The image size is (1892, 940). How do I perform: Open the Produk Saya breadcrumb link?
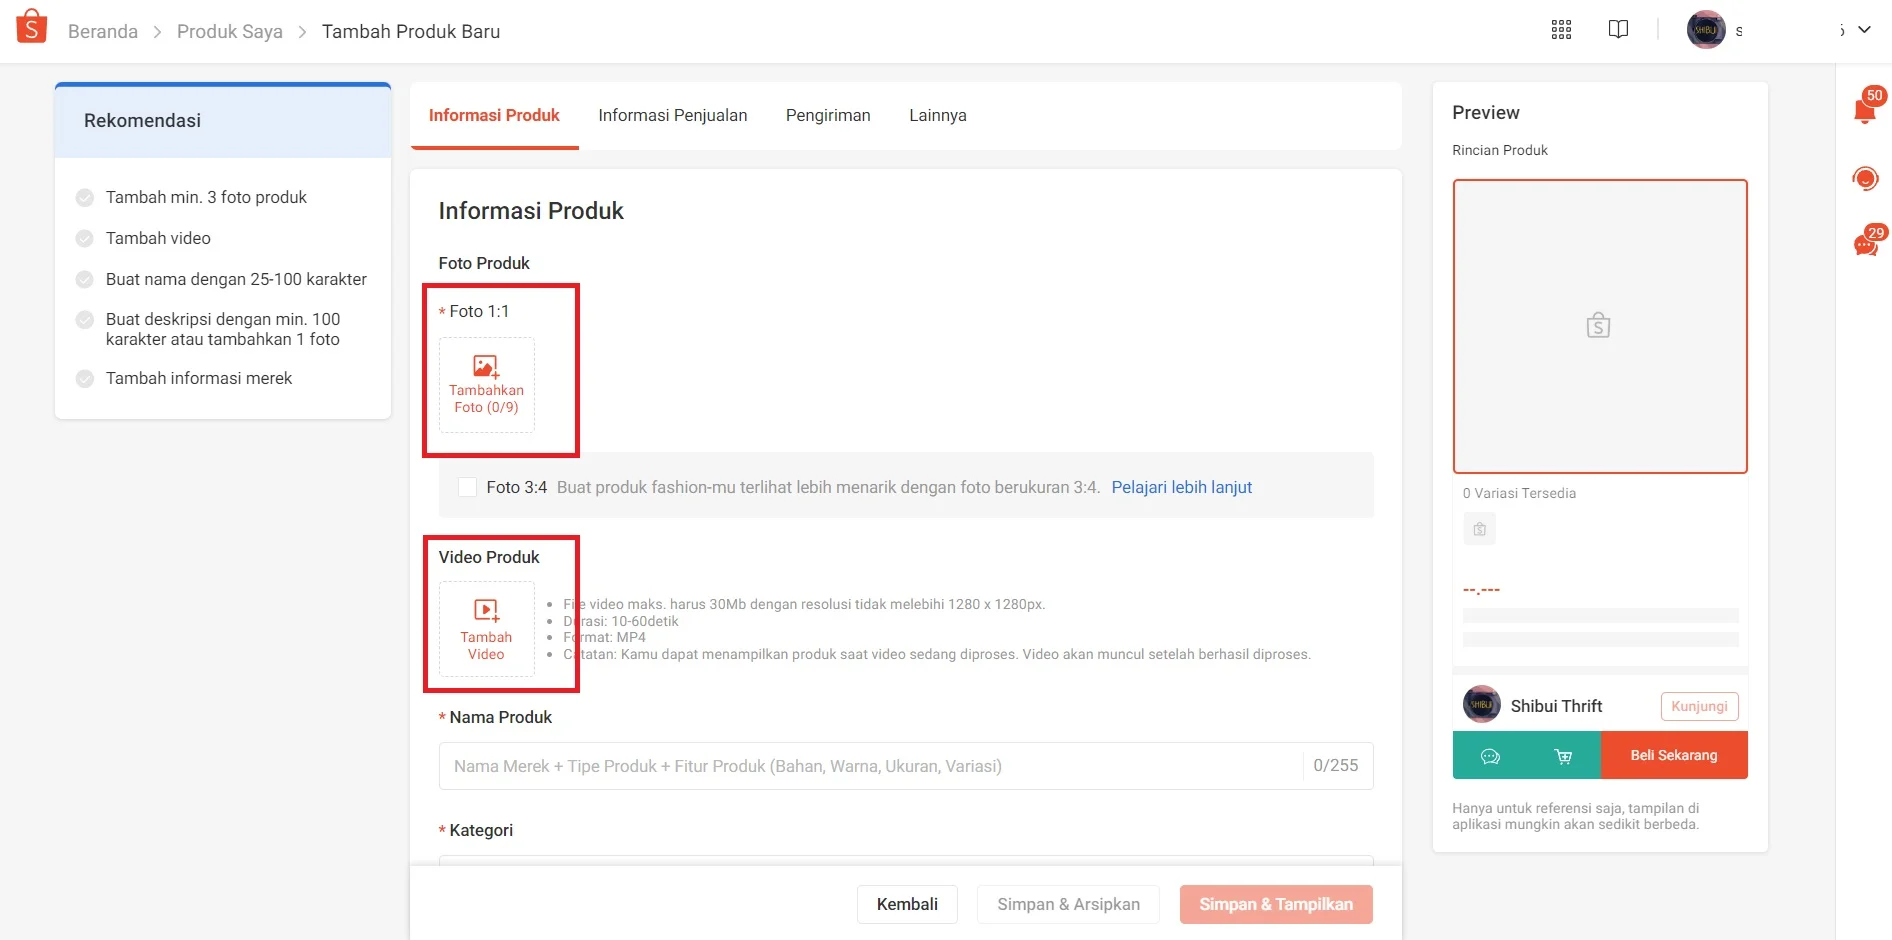pyautogui.click(x=229, y=31)
